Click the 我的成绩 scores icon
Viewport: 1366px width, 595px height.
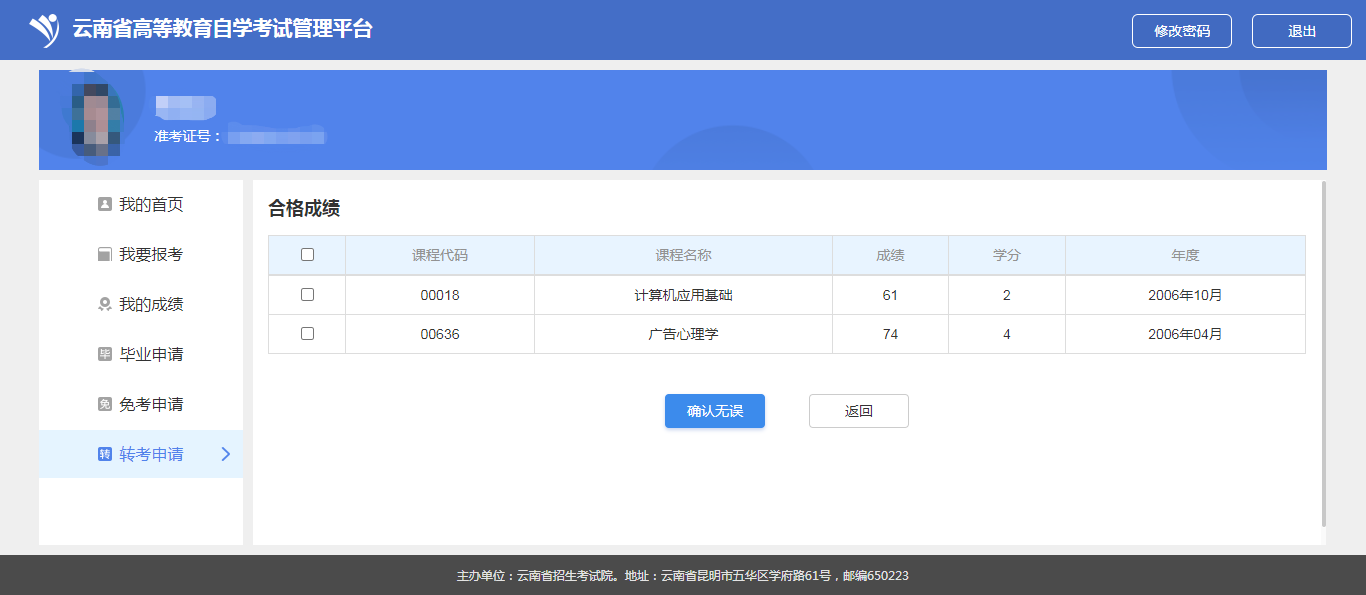pyautogui.click(x=104, y=305)
